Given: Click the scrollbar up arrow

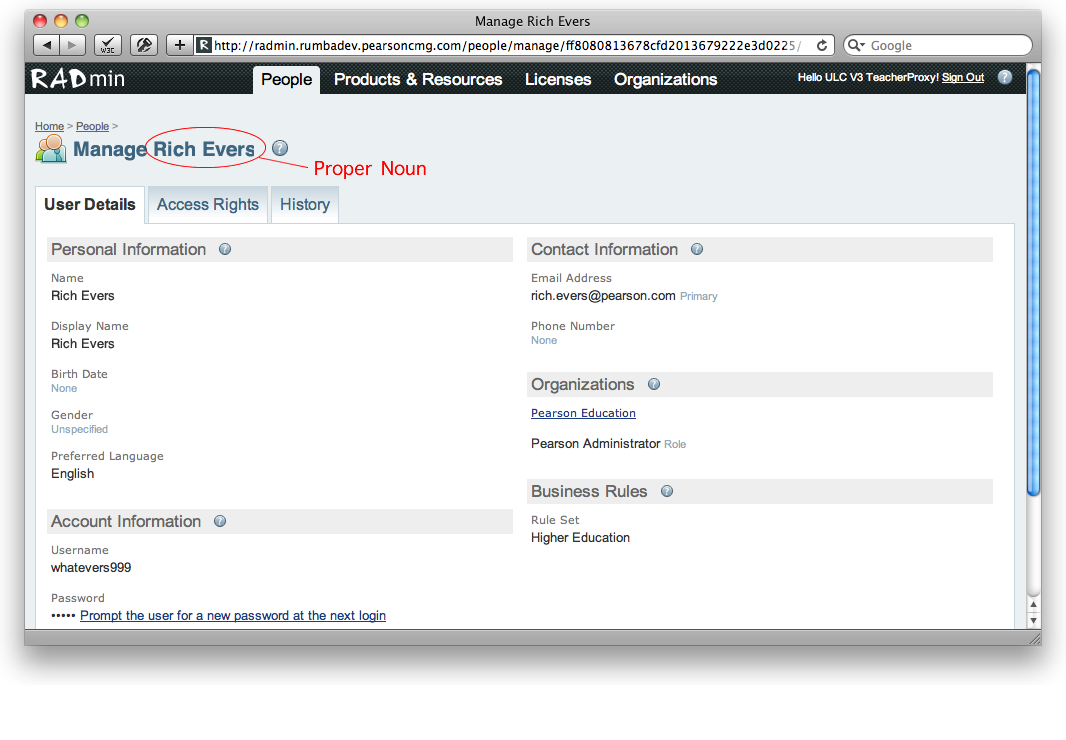Looking at the screenshot, I should [1033, 605].
